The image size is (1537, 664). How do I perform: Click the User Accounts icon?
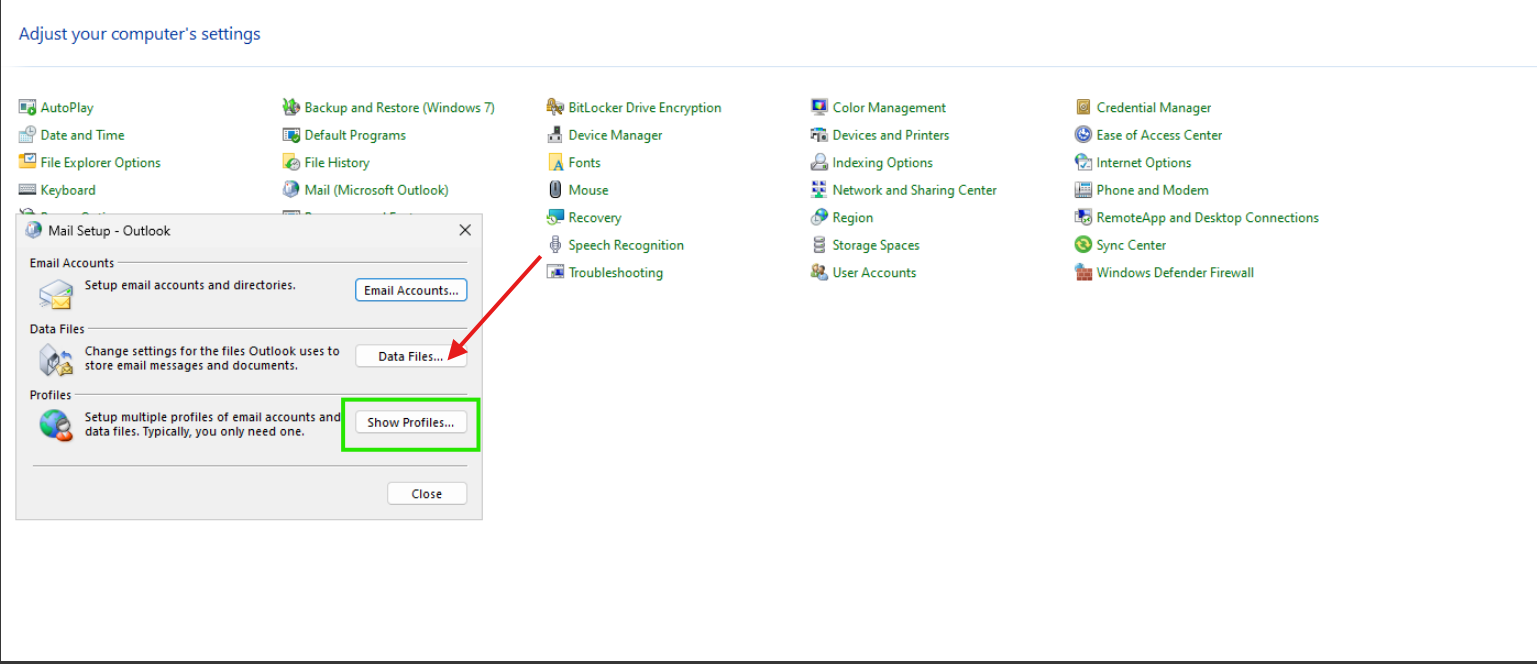click(819, 272)
